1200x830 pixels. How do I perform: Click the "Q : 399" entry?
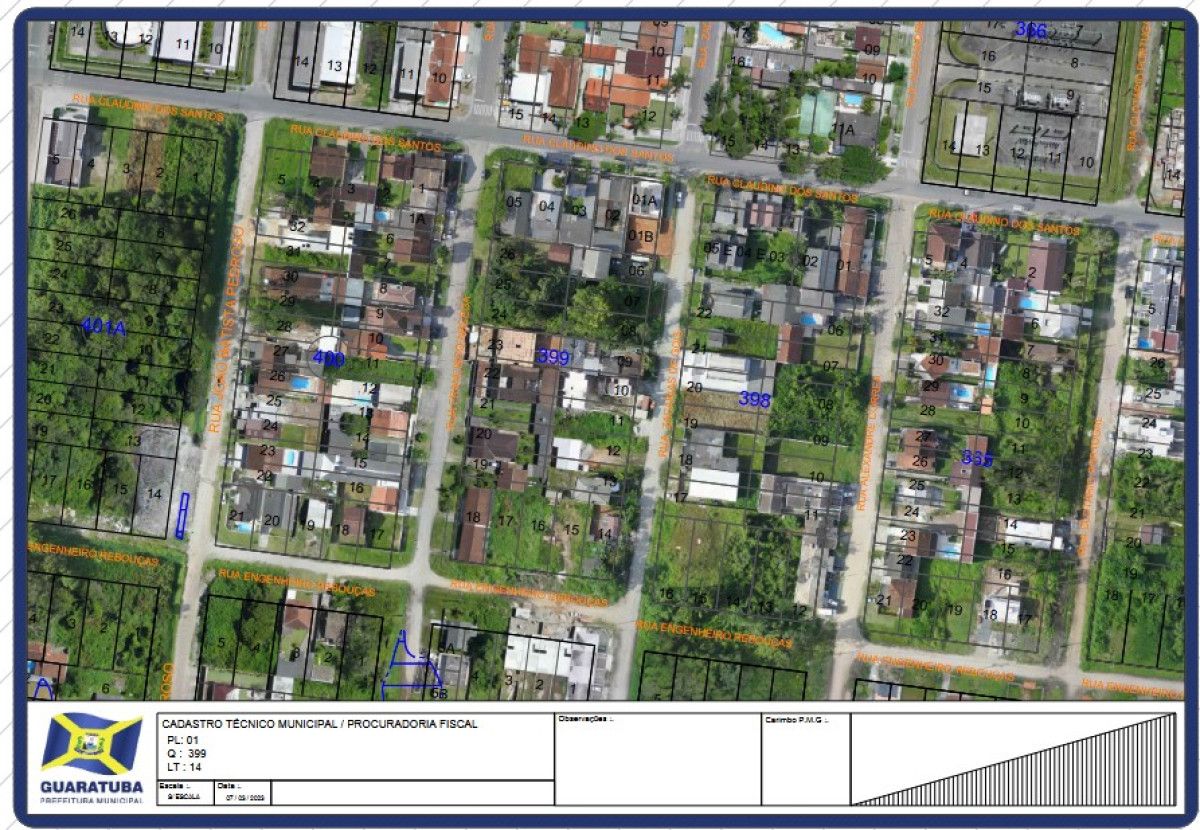(x=186, y=753)
